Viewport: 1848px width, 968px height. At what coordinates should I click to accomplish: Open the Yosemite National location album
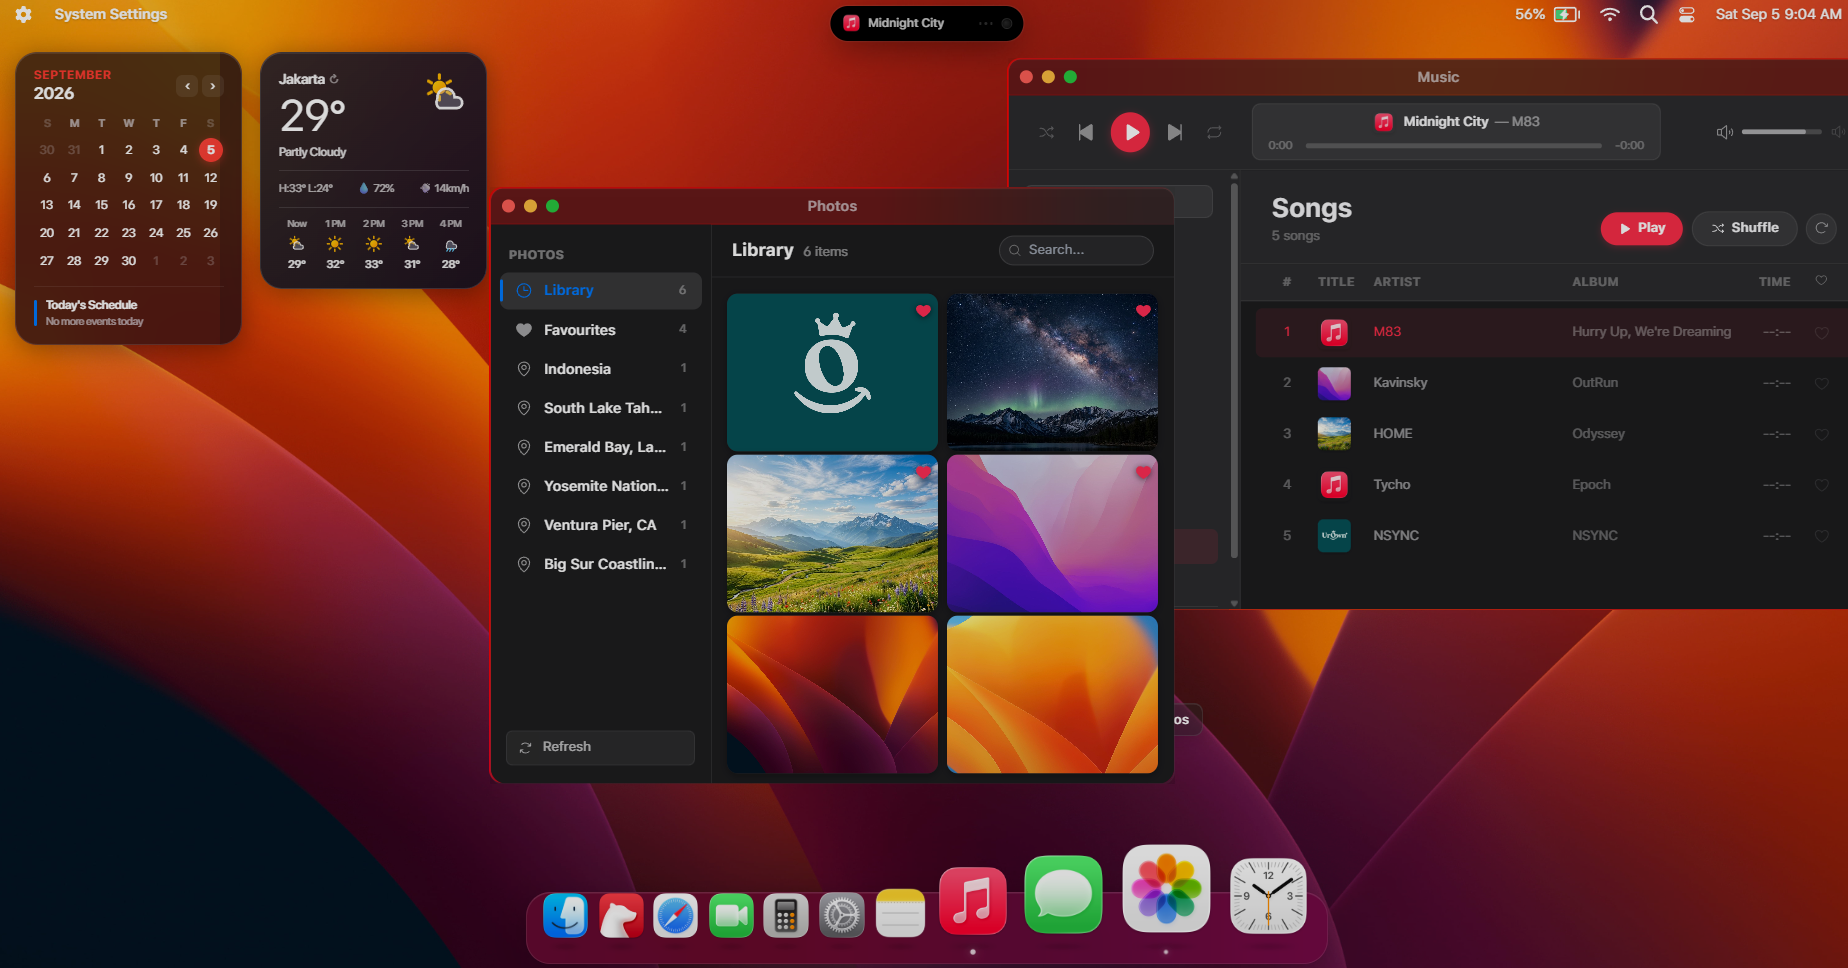tap(601, 486)
